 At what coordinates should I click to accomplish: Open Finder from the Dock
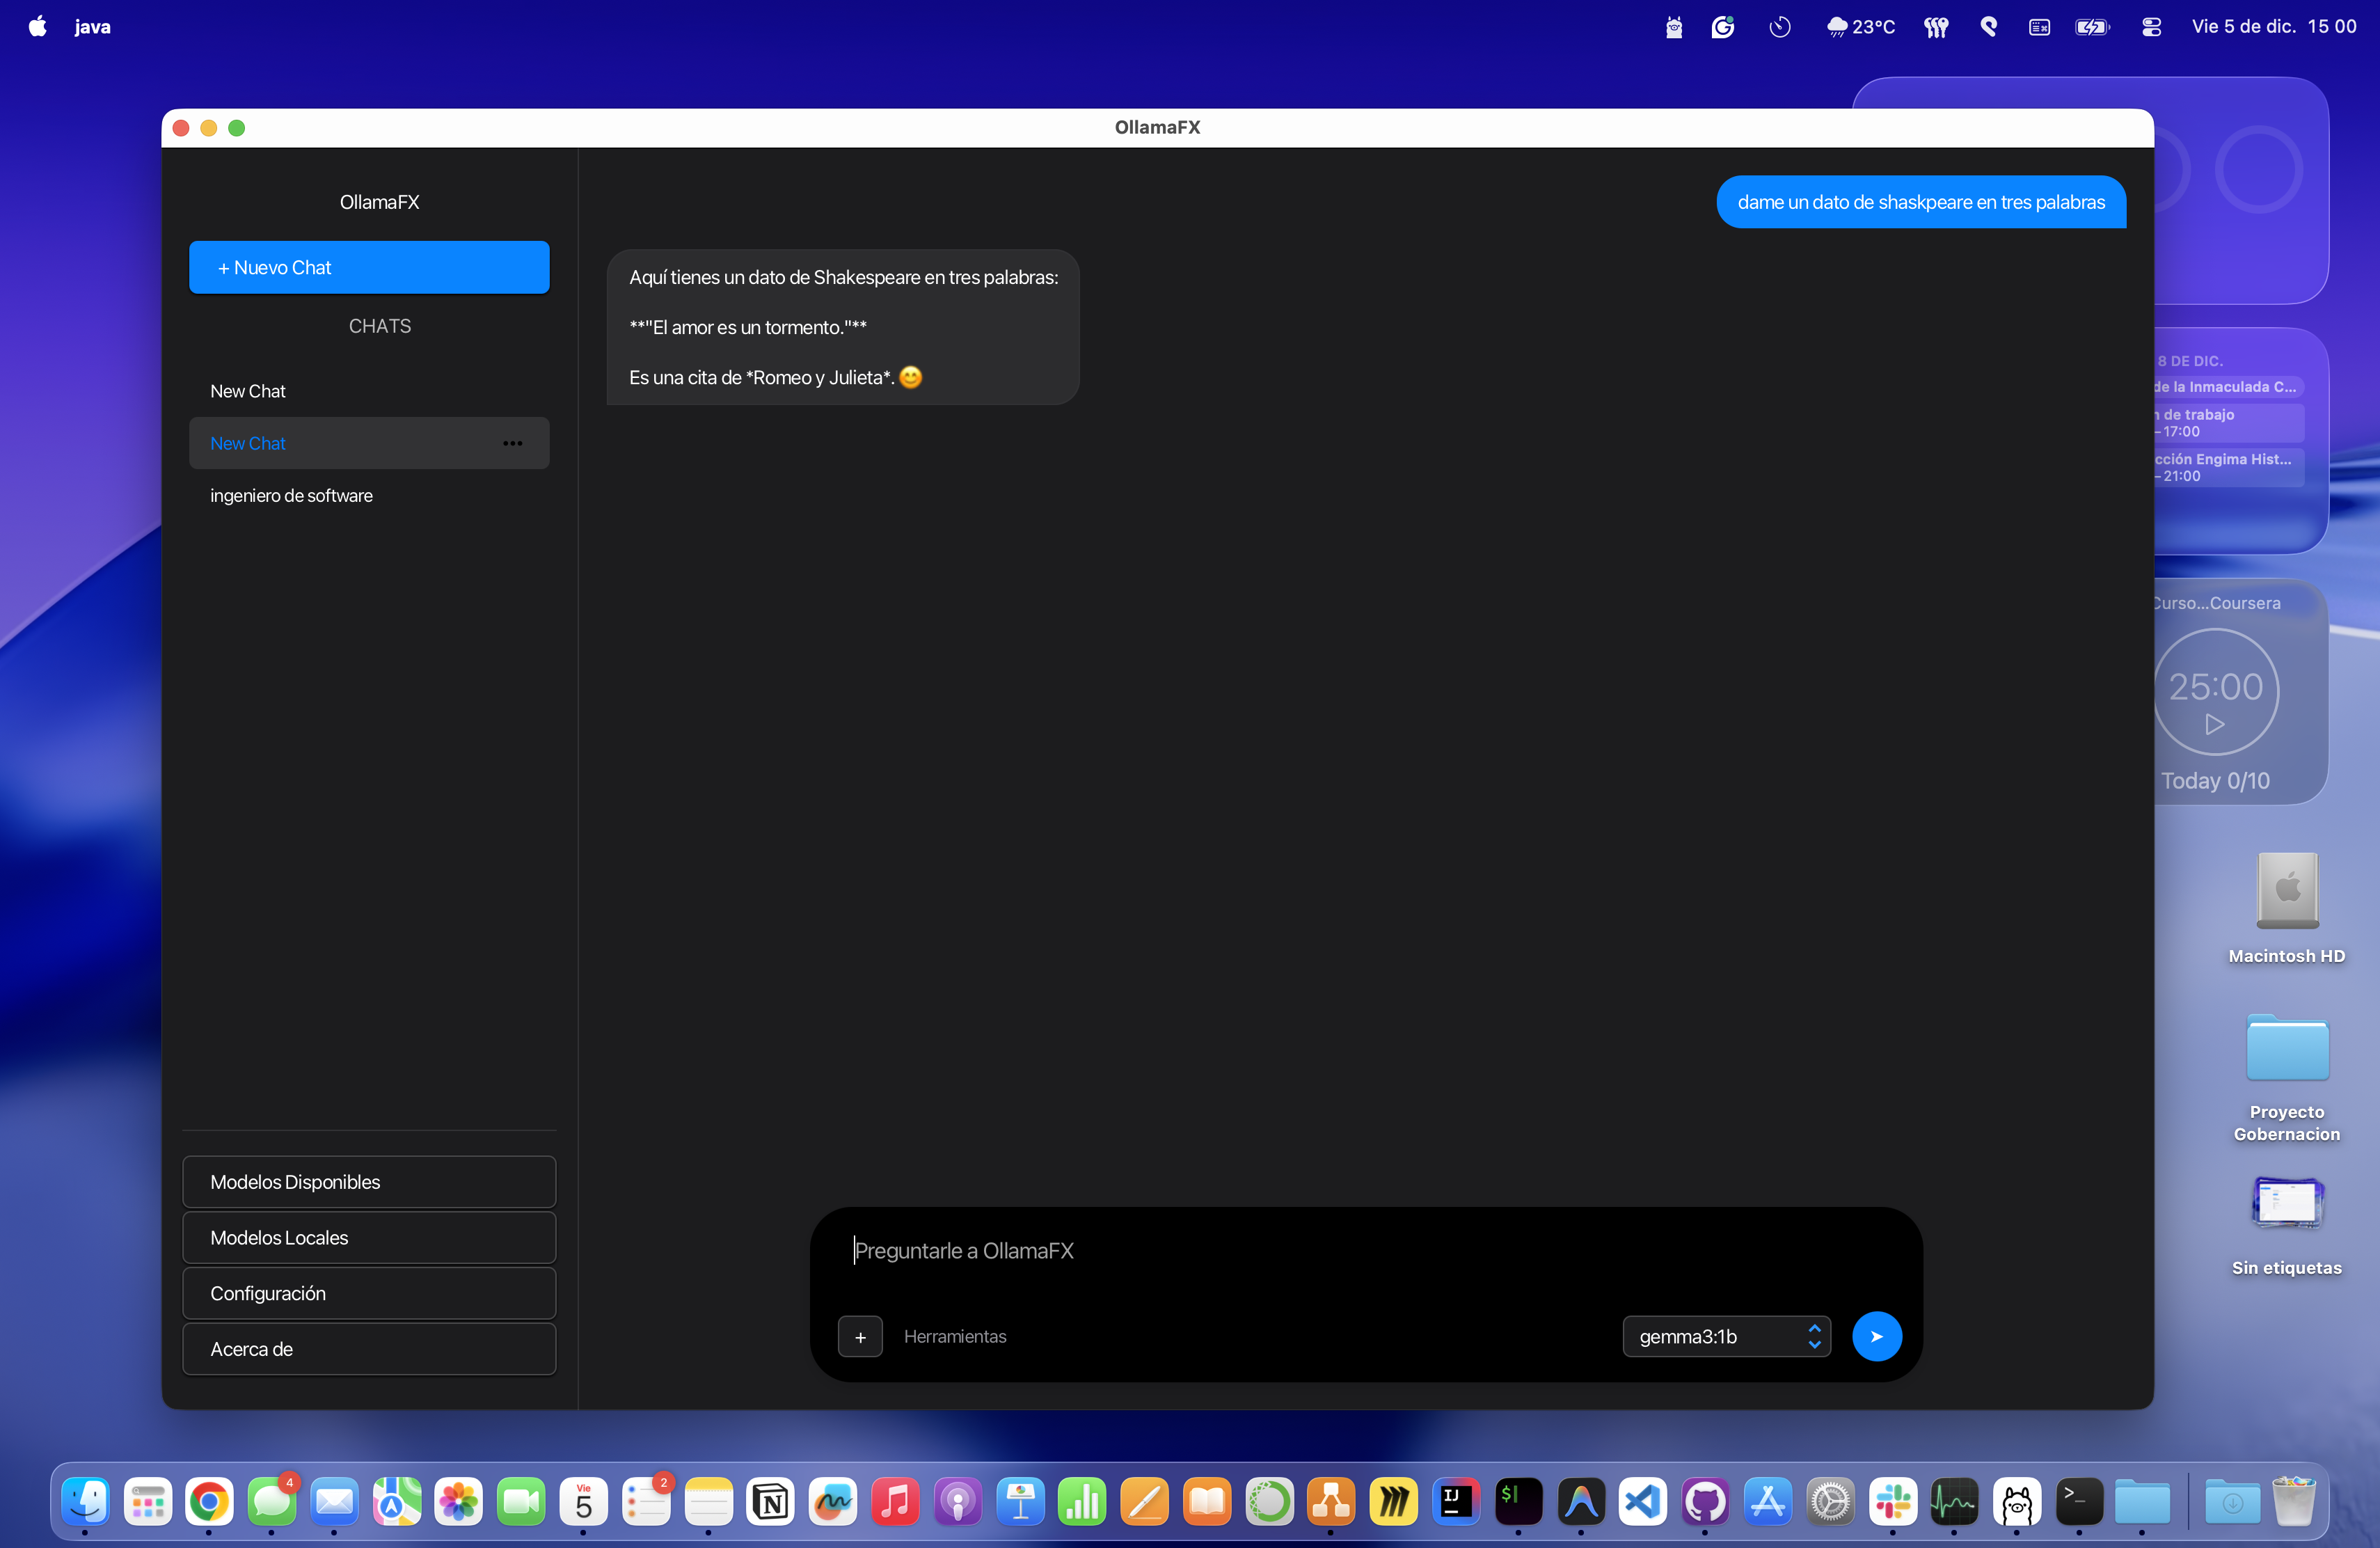point(85,1502)
